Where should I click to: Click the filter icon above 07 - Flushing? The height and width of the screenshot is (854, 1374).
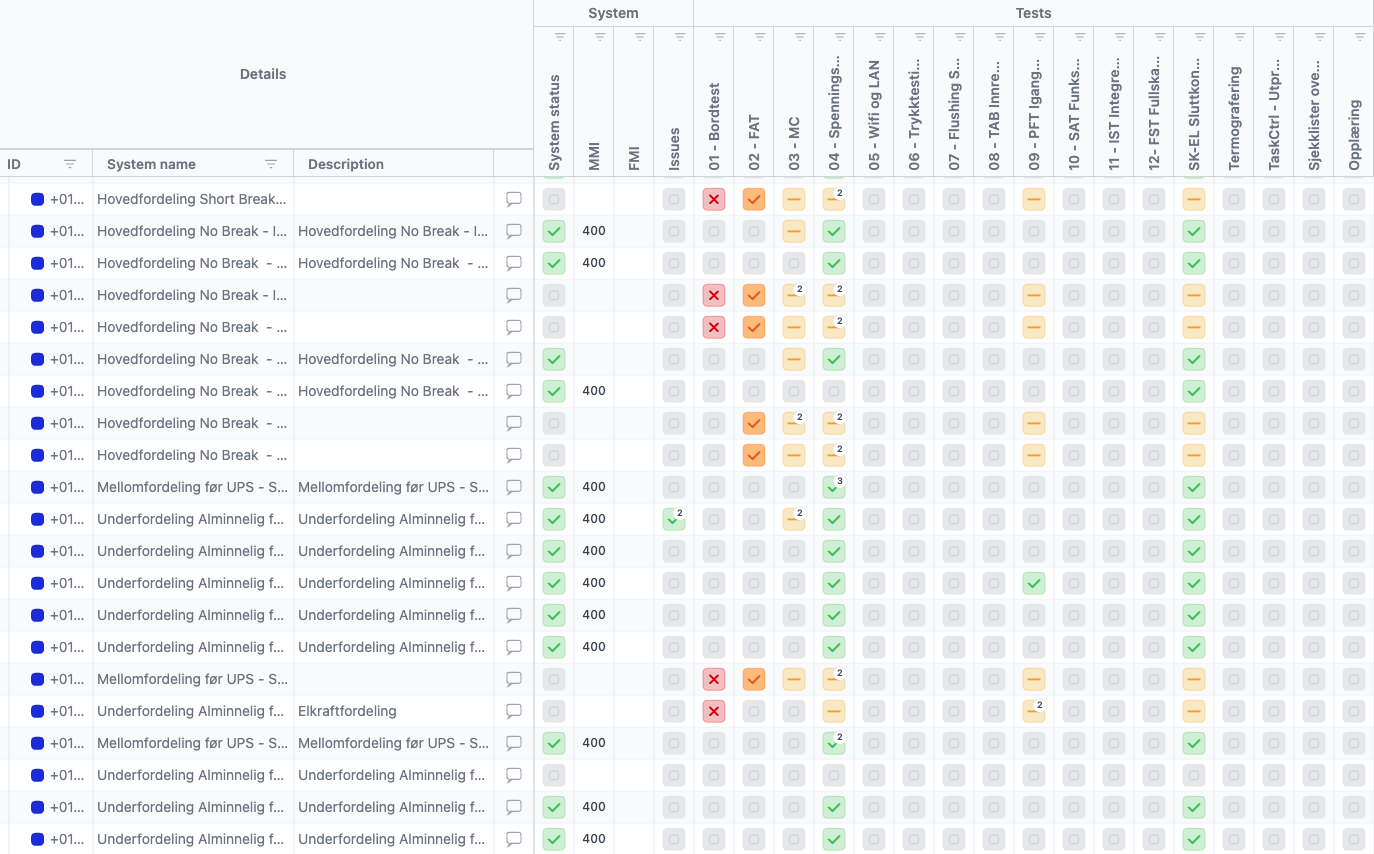pyautogui.click(x=960, y=37)
